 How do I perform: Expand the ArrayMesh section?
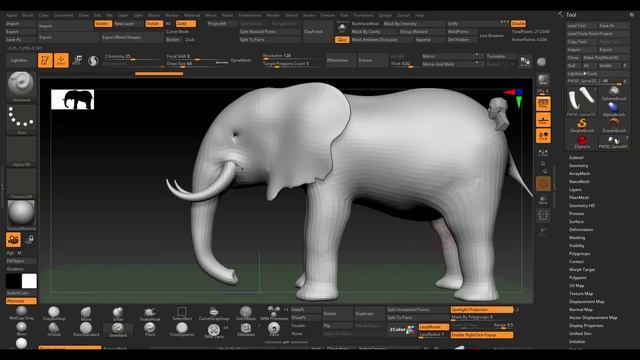coord(579,173)
